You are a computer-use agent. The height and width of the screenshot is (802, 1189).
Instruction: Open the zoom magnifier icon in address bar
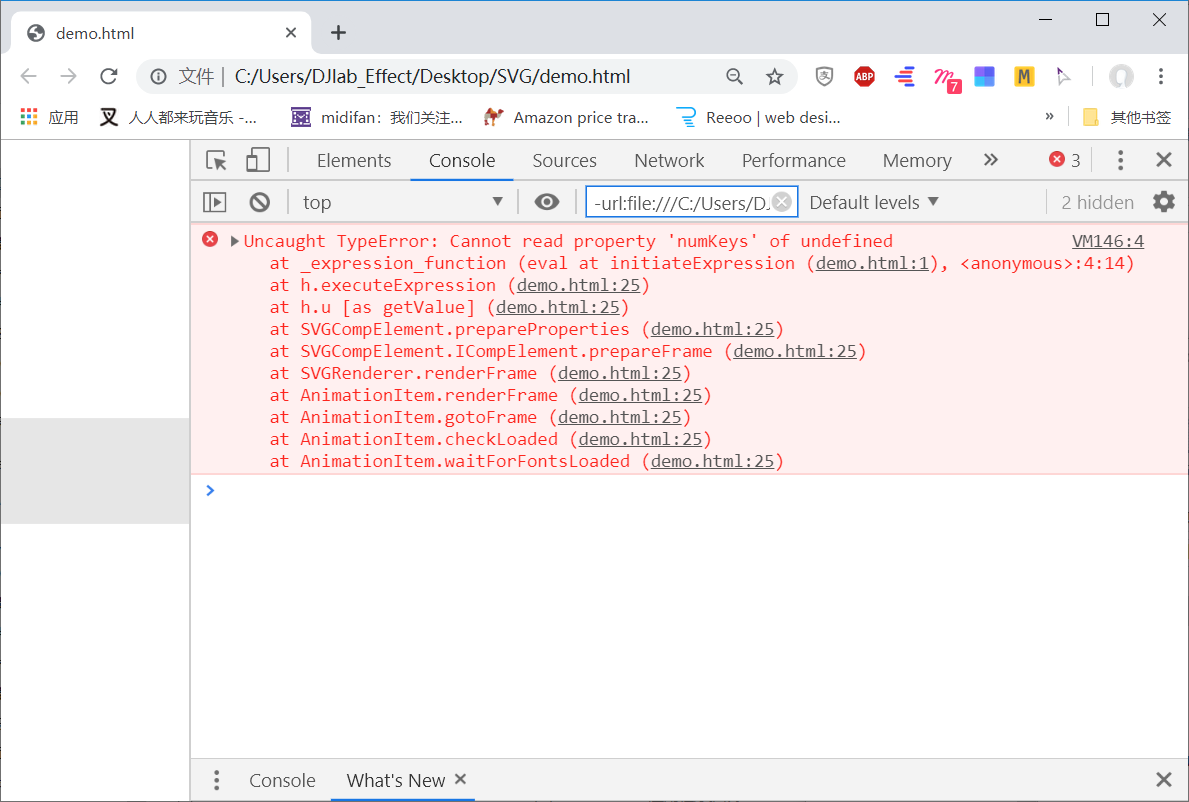[x=734, y=77]
